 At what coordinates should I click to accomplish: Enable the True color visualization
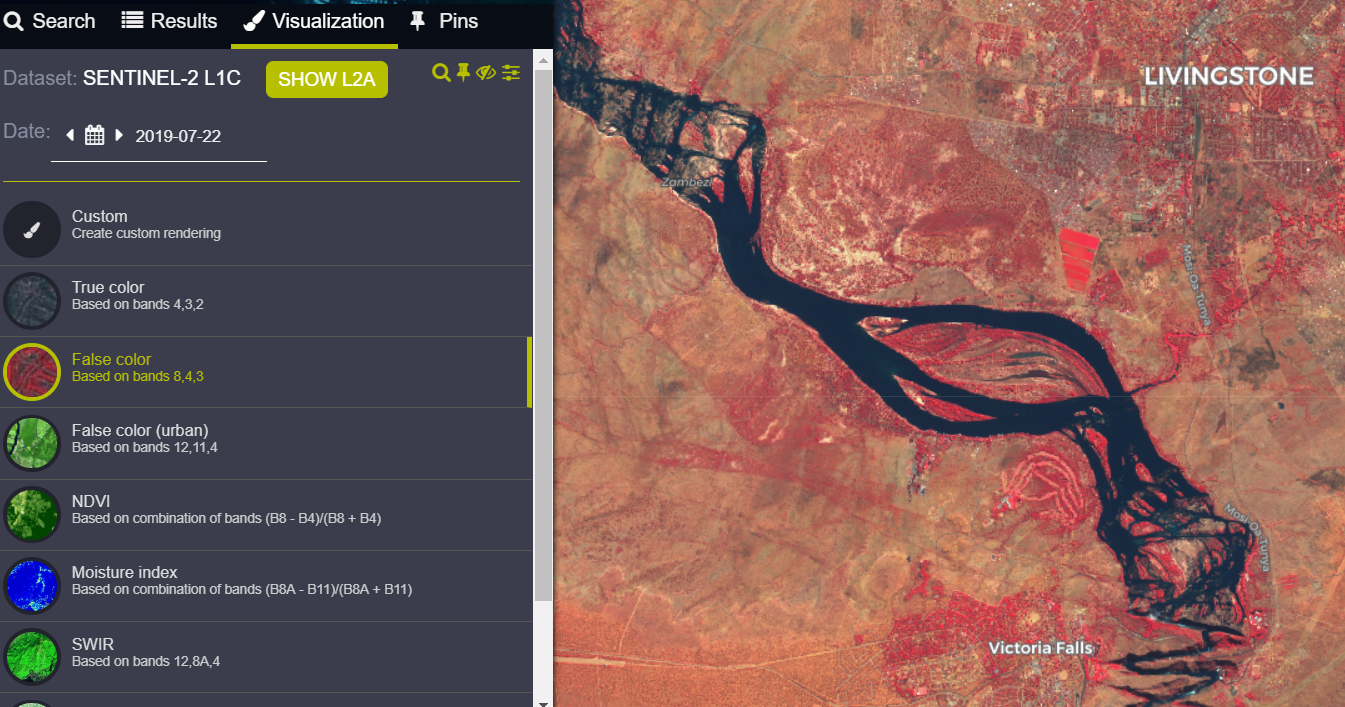tap(32, 300)
